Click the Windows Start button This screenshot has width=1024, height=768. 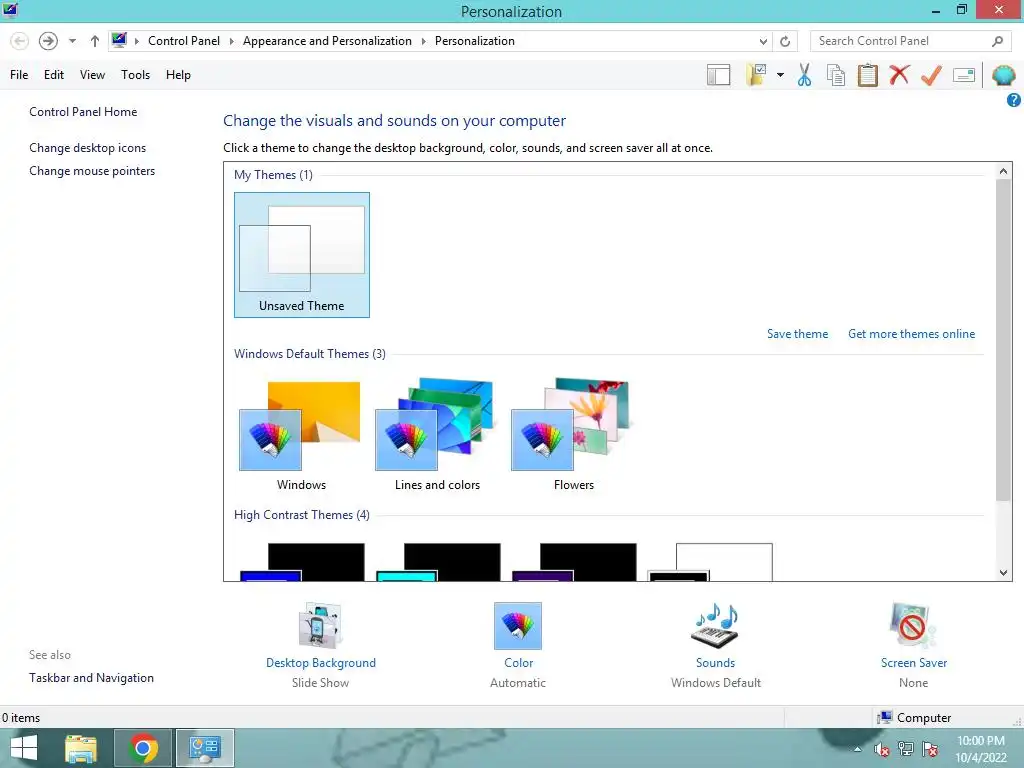[x=24, y=748]
